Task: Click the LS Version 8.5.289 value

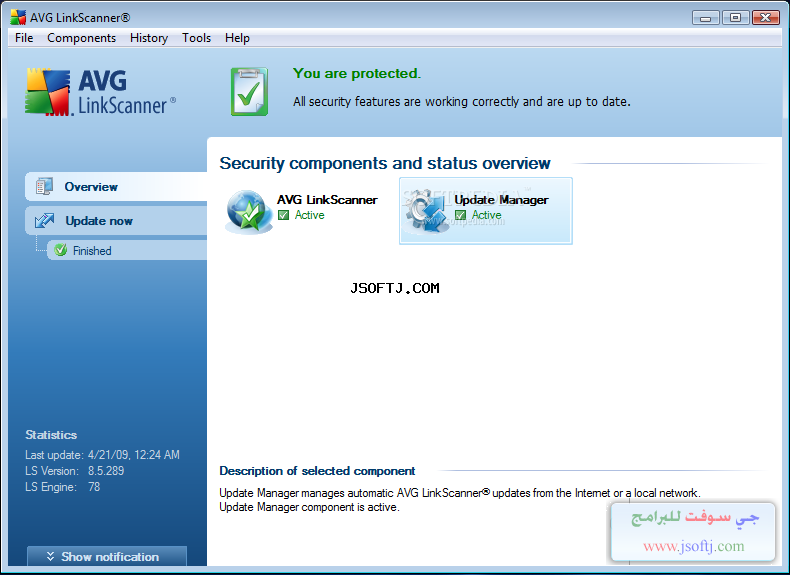Action: [106, 471]
